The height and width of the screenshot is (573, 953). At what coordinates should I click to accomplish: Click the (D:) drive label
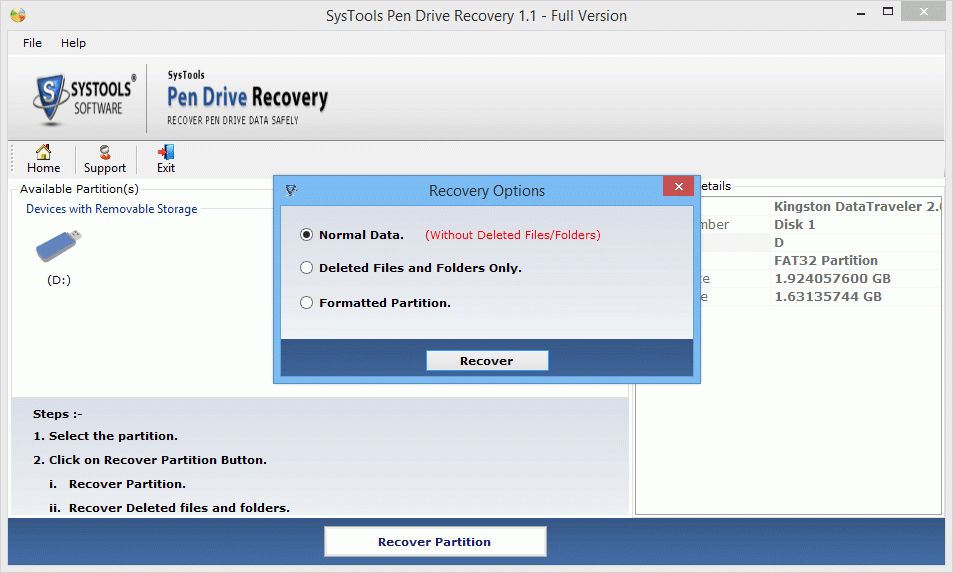click(59, 280)
